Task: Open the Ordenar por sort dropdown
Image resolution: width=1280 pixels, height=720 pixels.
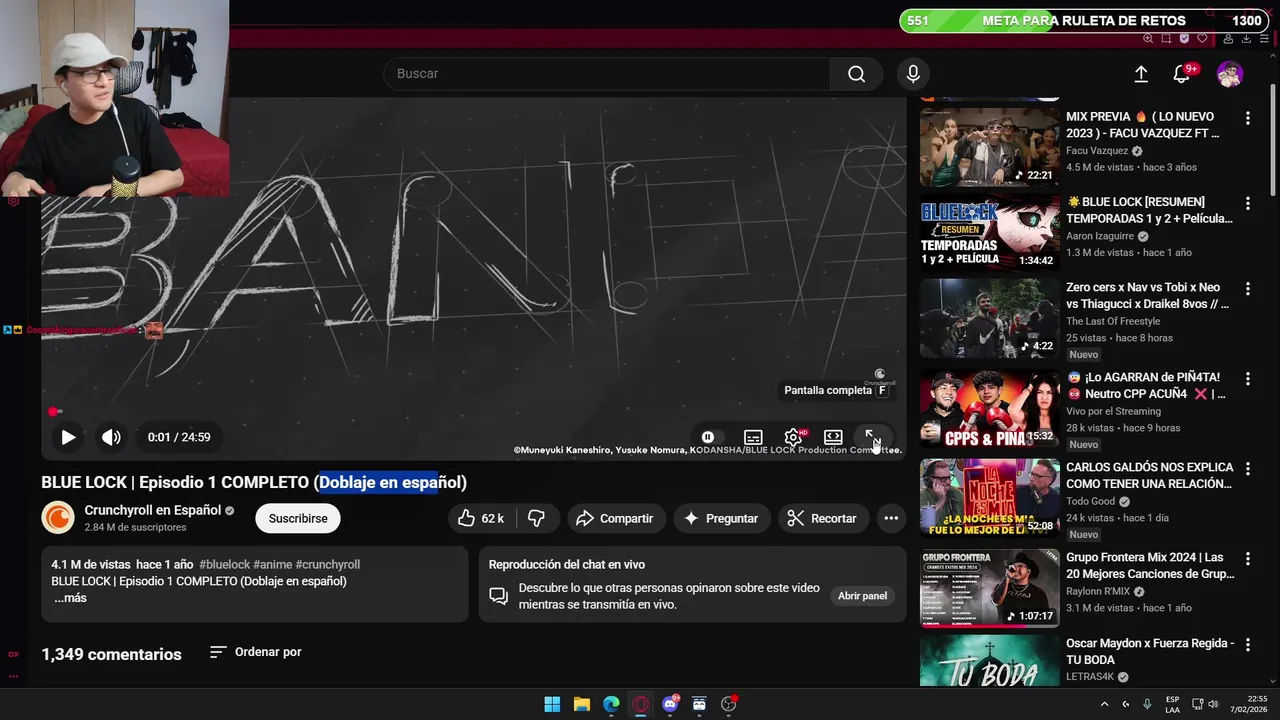Action: 256,652
